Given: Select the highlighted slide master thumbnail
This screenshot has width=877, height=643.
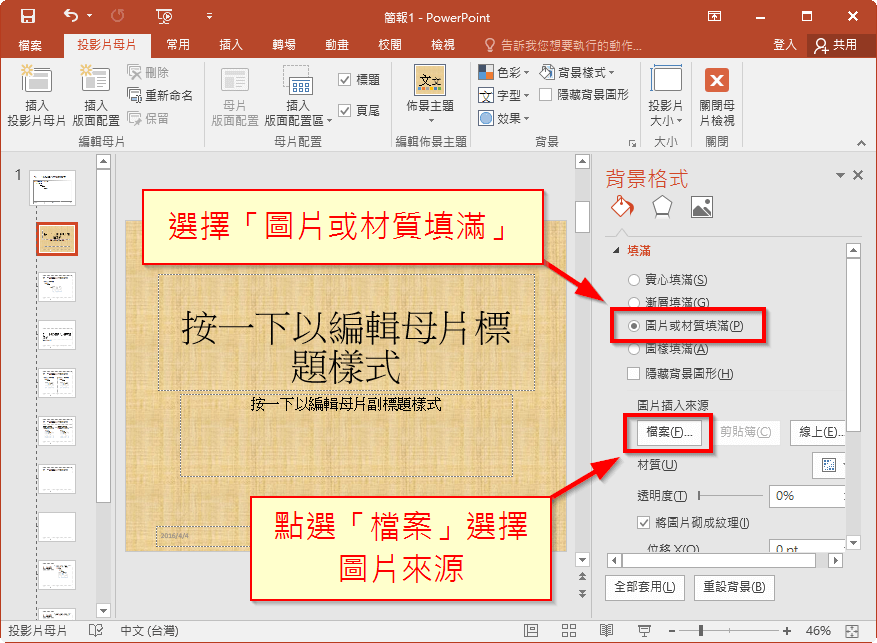Looking at the screenshot, I should click(x=56, y=238).
